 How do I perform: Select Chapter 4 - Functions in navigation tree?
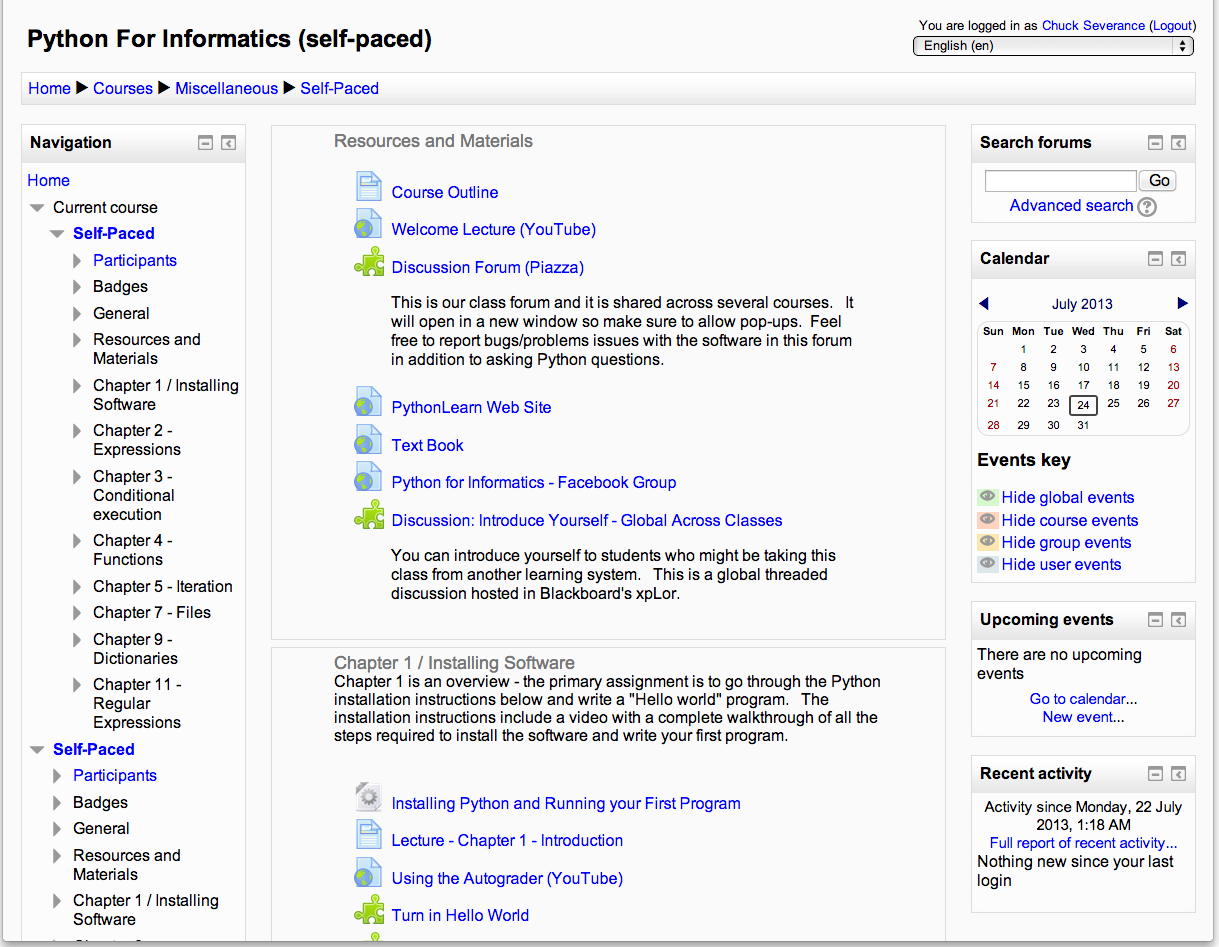tap(133, 550)
